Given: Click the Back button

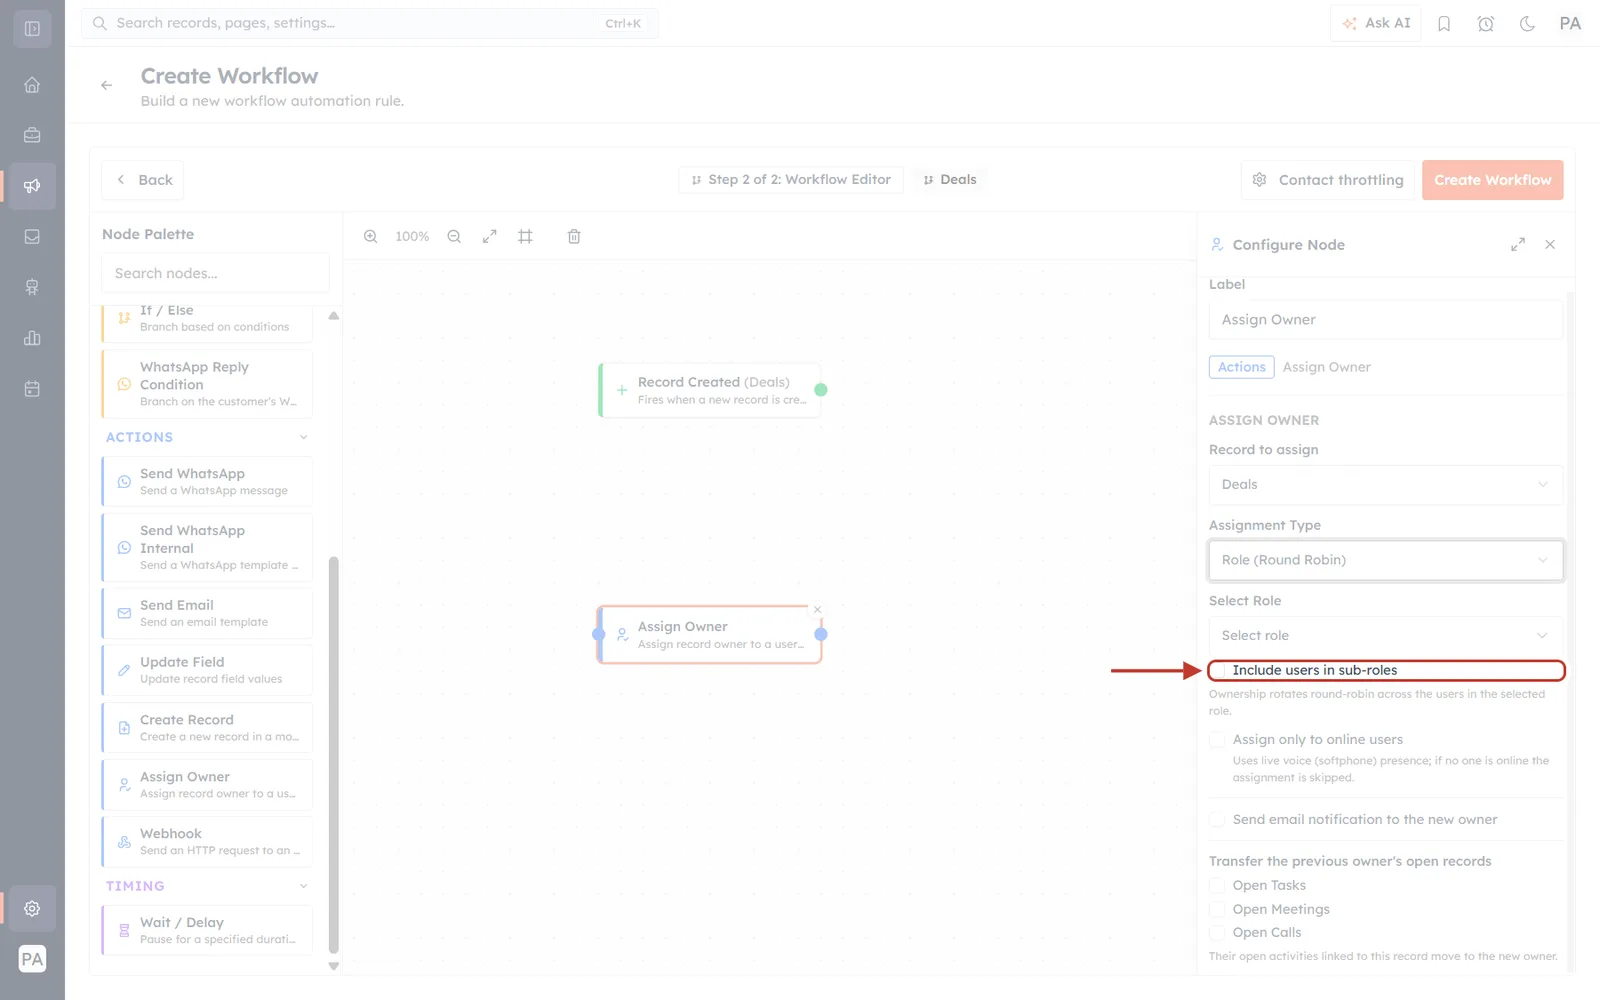Looking at the screenshot, I should click(142, 180).
